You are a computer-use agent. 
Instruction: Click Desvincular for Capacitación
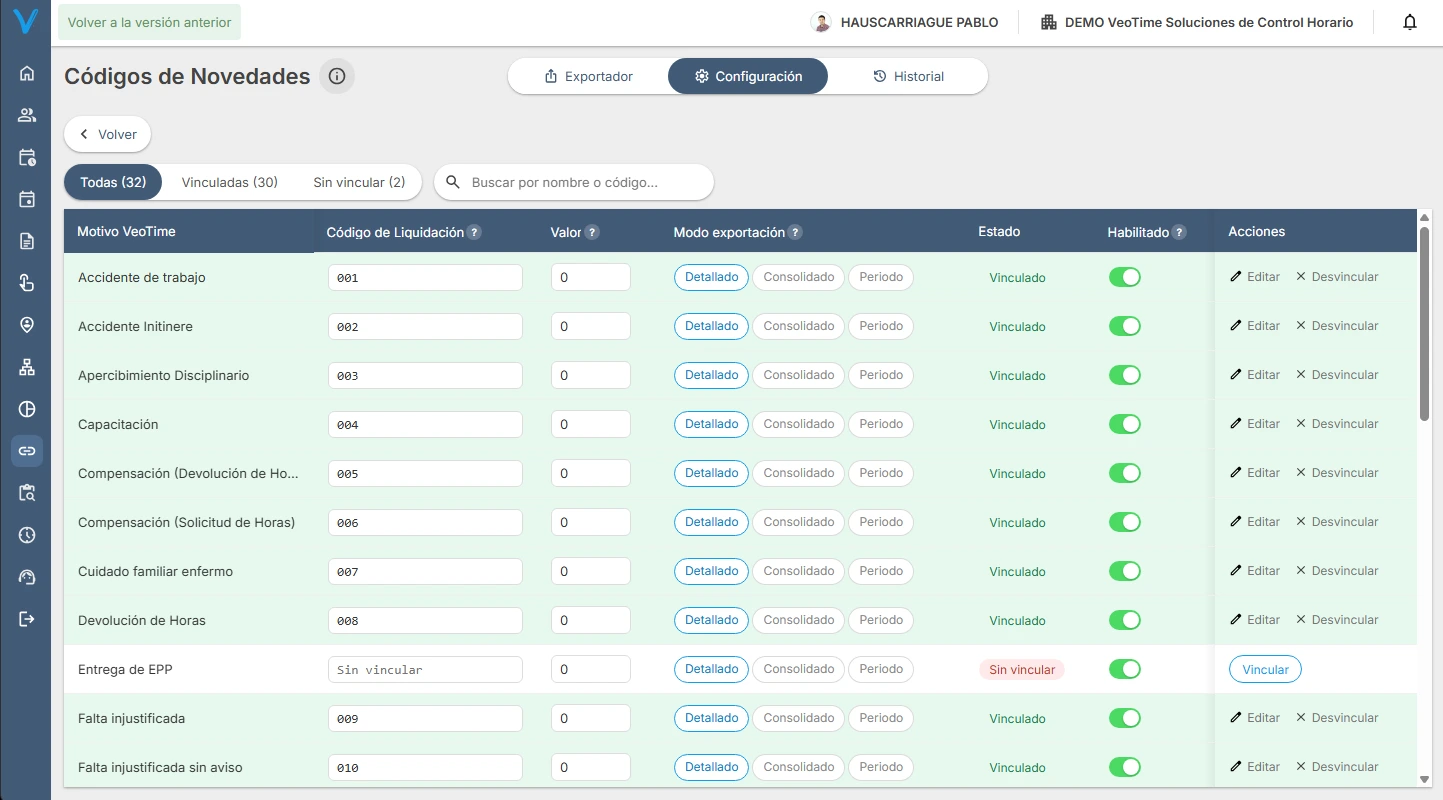[x=1337, y=424]
